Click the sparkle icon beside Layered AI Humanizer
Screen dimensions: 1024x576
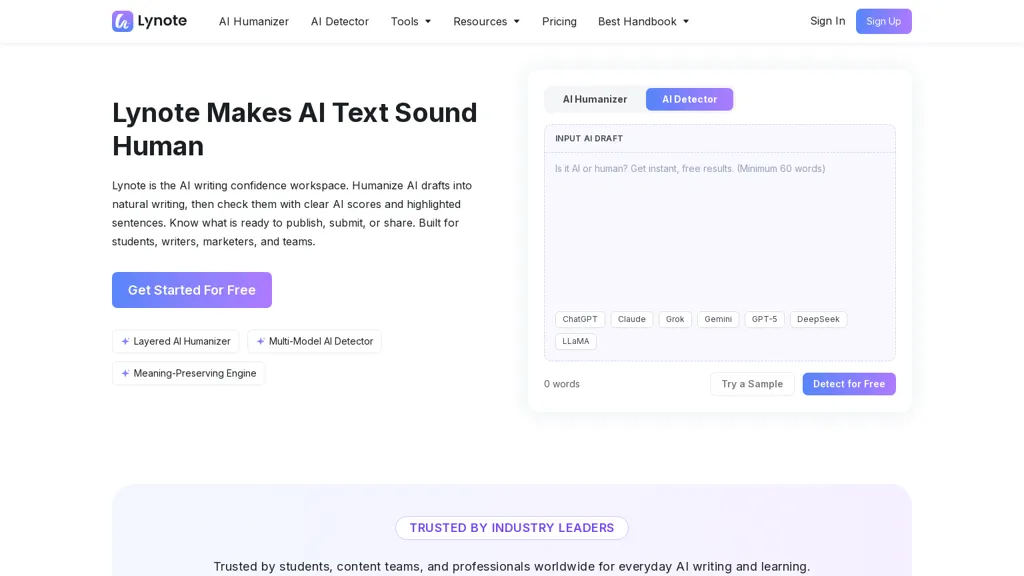click(x=125, y=341)
